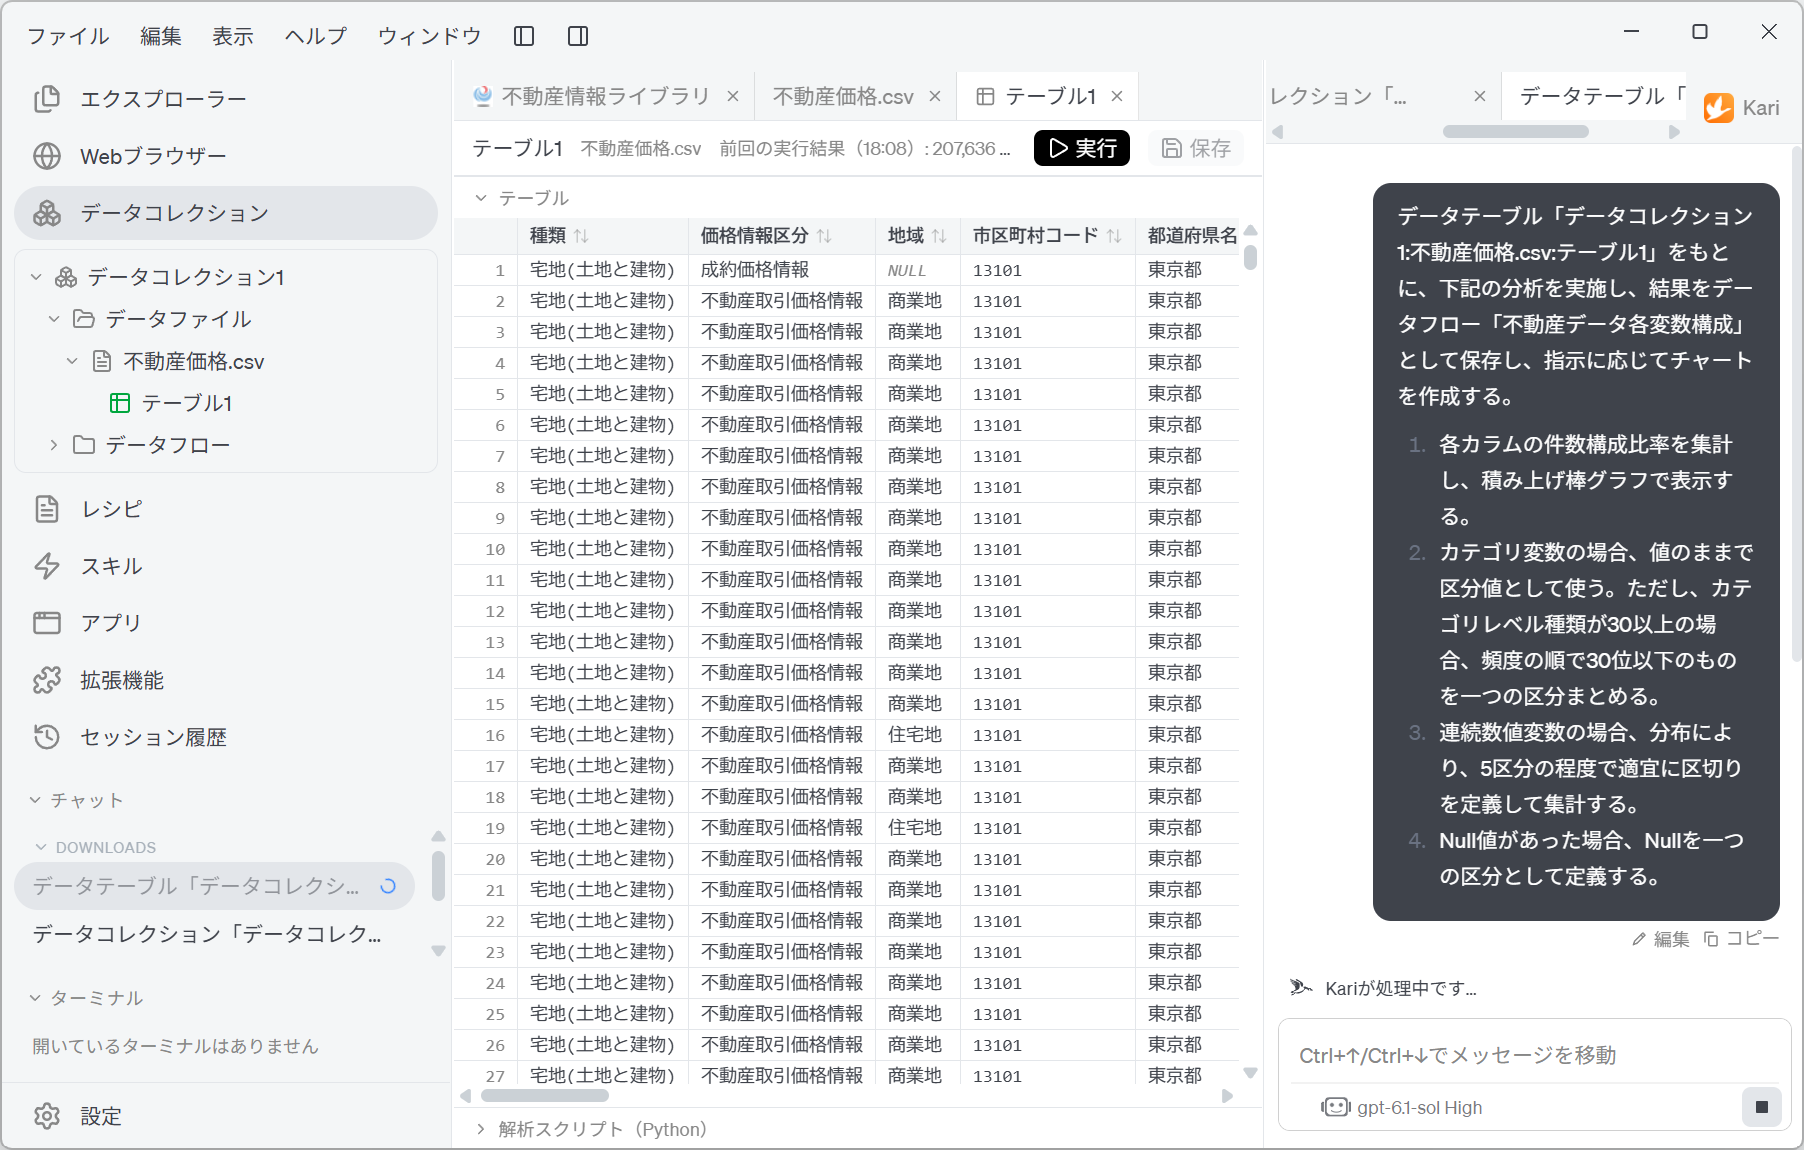The image size is (1804, 1150).
Task: Close the テーブル1 tab
Action: (1117, 96)
